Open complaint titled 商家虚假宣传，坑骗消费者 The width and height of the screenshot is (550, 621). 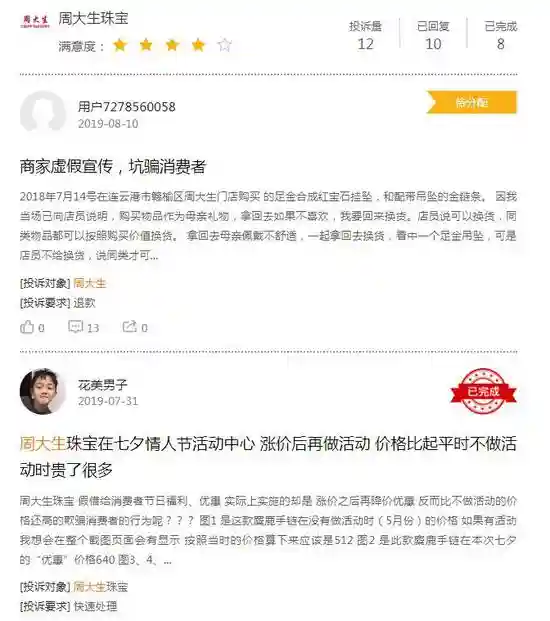113,166
